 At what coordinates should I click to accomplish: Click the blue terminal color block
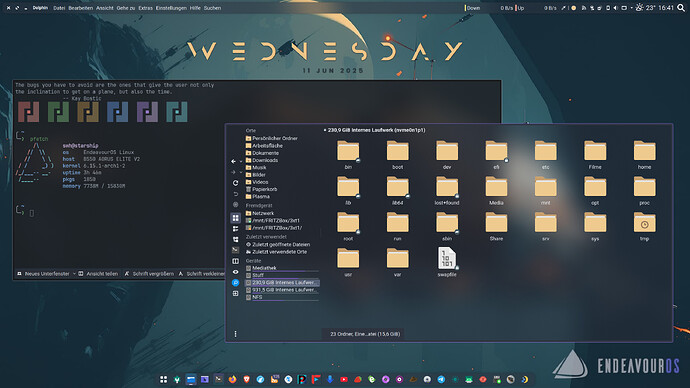tap(117, 112)
